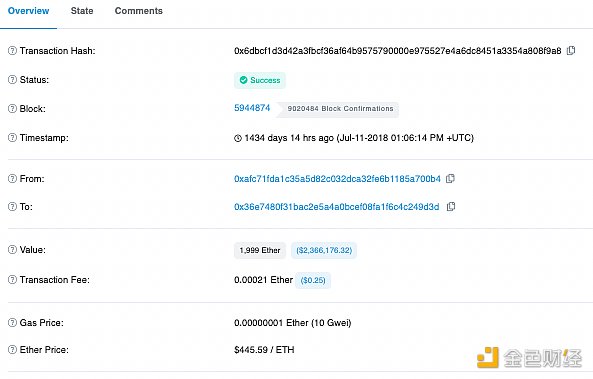
Task: Open block 5944874 link
Action: point(252,108)
